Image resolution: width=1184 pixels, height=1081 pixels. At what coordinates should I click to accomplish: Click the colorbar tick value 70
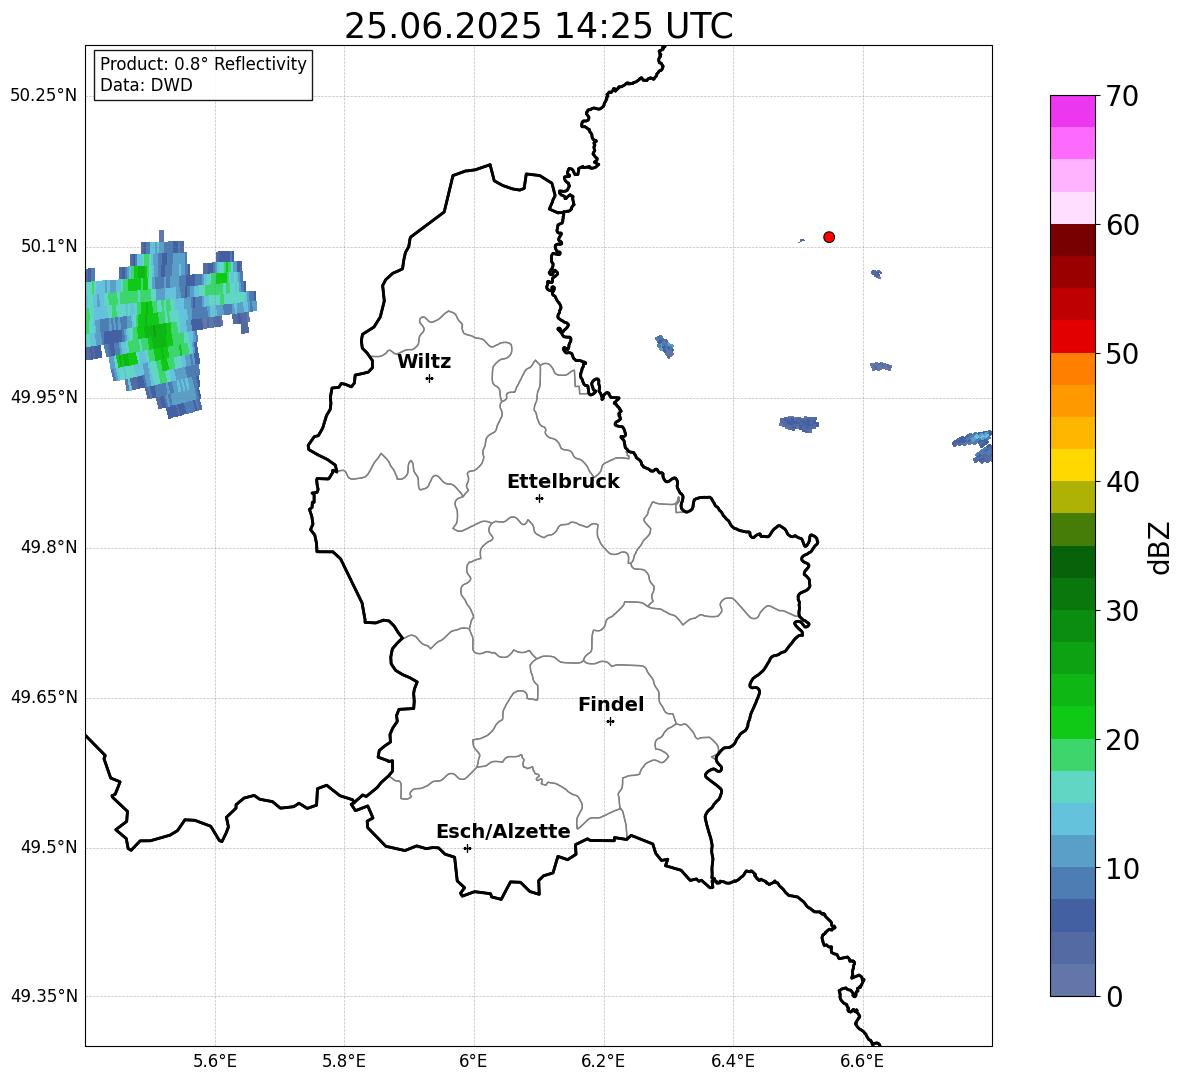click(x=1121, y=96)
